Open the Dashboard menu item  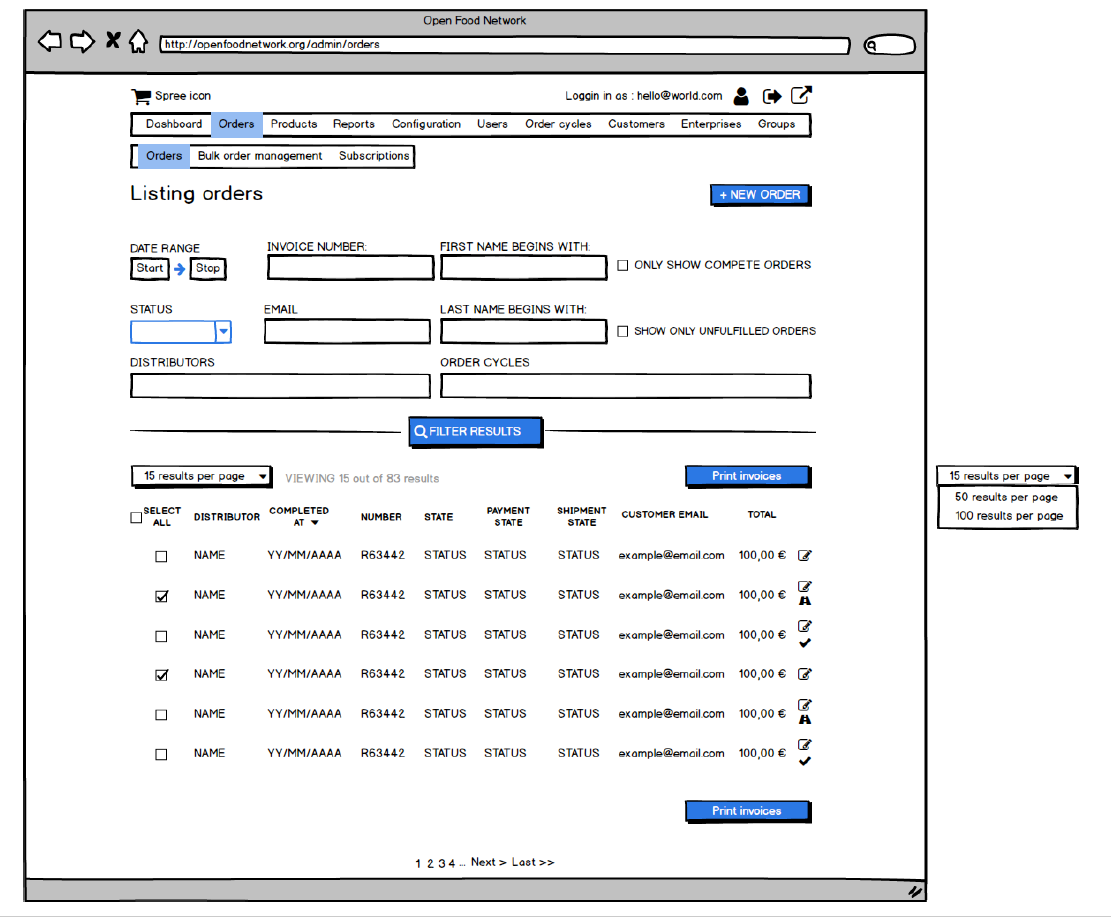(174, 124)
